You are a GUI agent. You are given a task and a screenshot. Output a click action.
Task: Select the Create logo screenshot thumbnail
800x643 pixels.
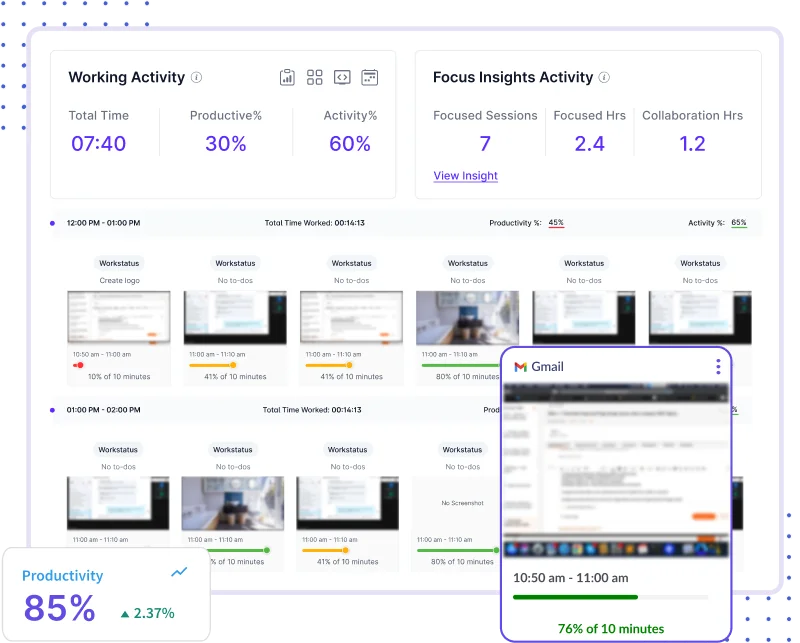[118, 317]
